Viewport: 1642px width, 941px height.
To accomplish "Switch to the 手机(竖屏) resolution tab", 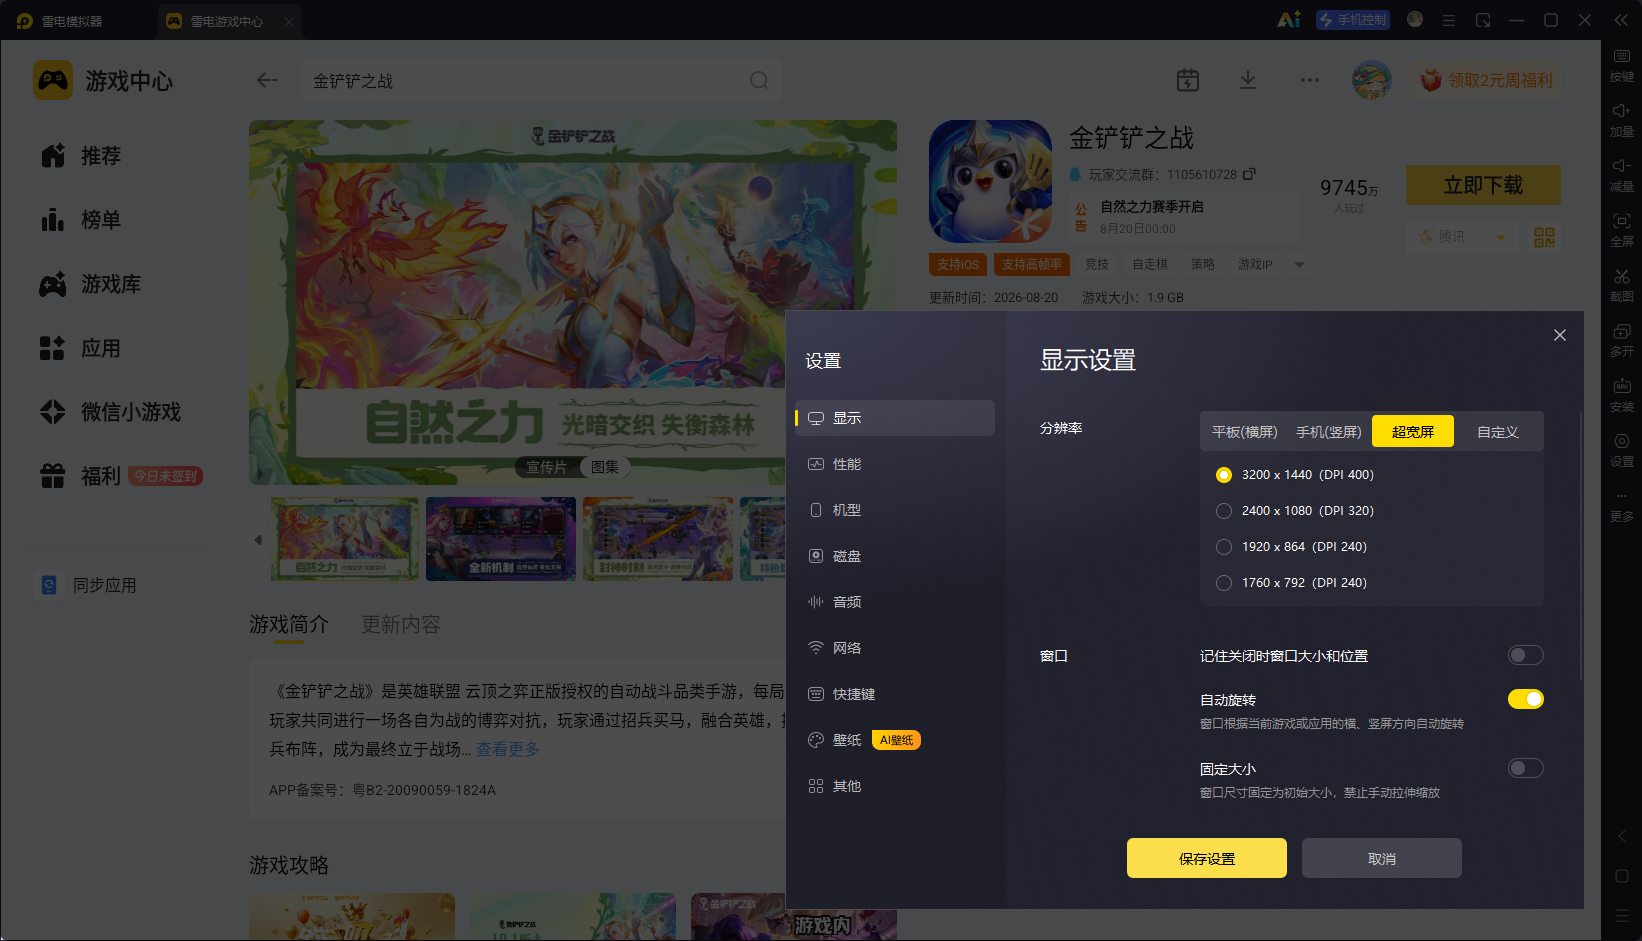I will (1329, 432).
